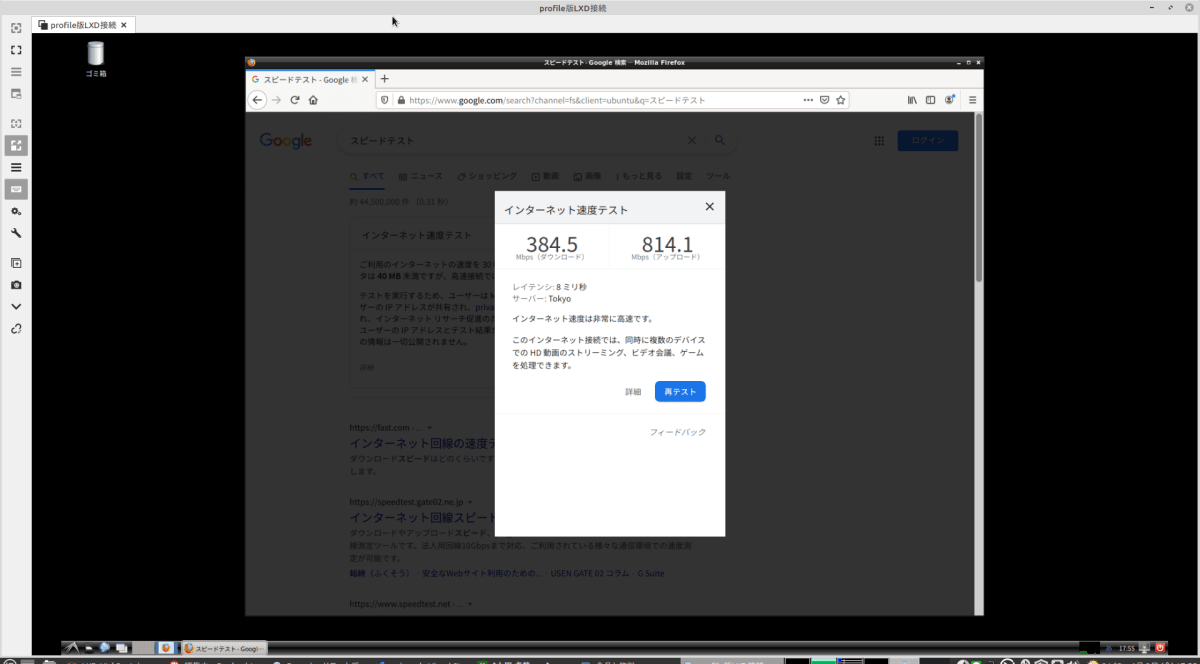Select the スピードテスト - Google Firefox tab
This screenshot has width=1200, height=664.
[311, 79]
